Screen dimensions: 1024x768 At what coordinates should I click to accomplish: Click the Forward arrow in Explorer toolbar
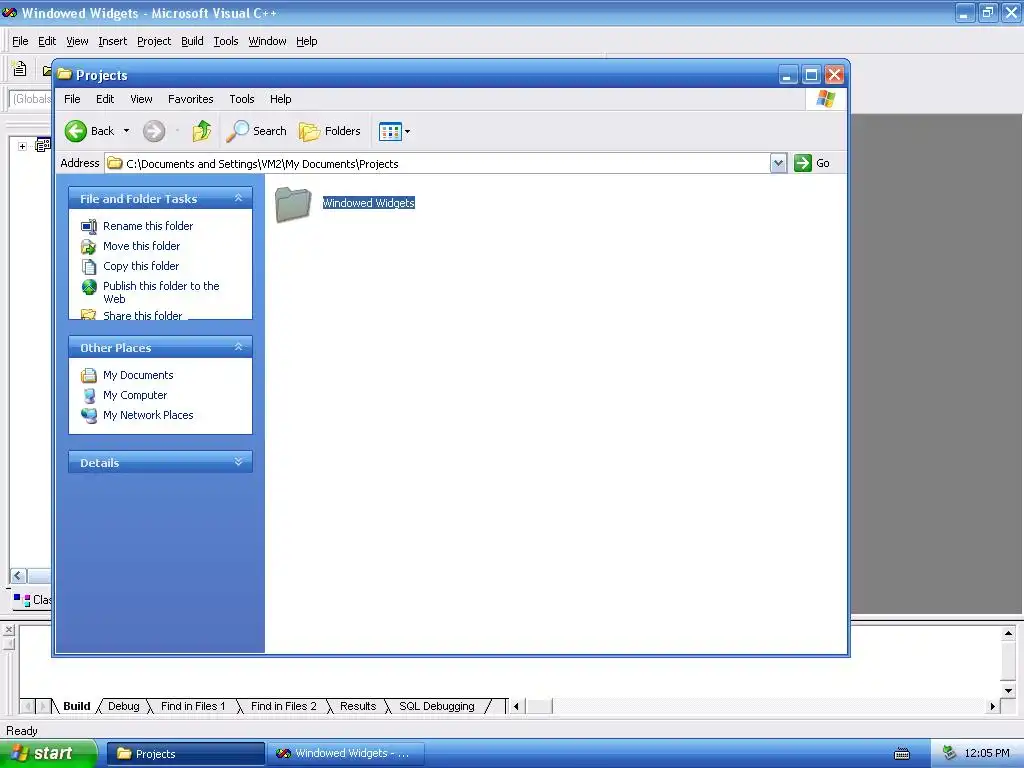pyautogui.click(x=154, y=131)
